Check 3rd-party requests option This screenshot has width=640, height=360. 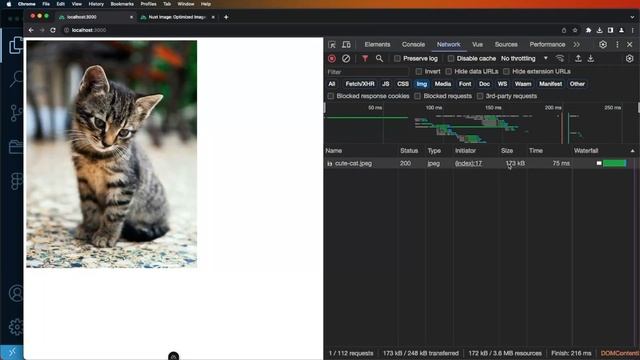point(480,96)
